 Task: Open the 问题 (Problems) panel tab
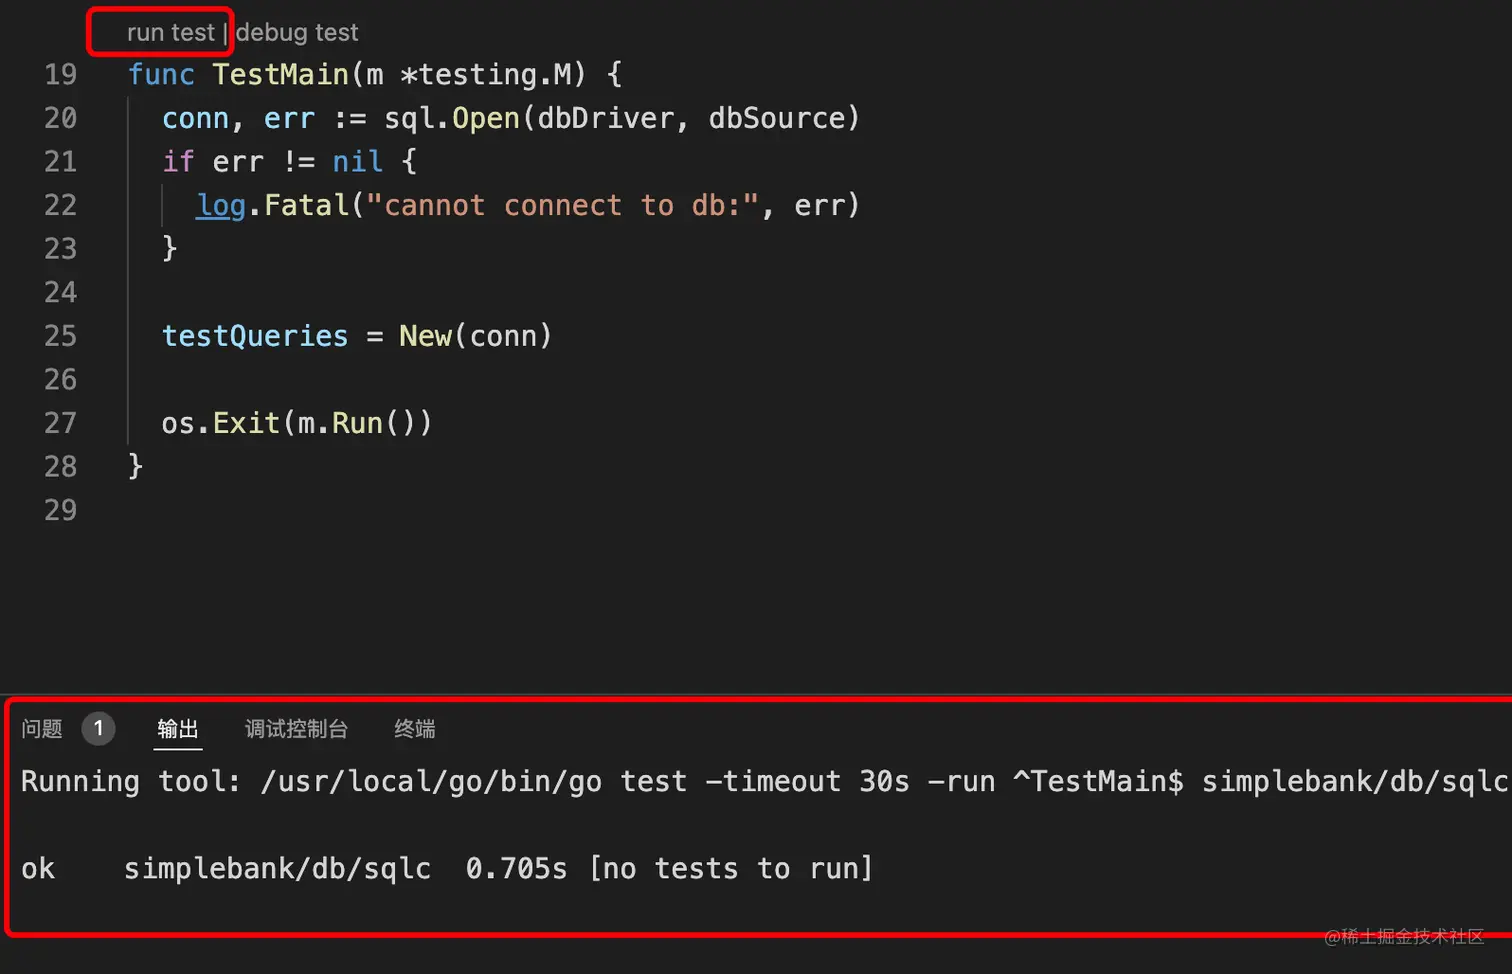click(42, 728)
